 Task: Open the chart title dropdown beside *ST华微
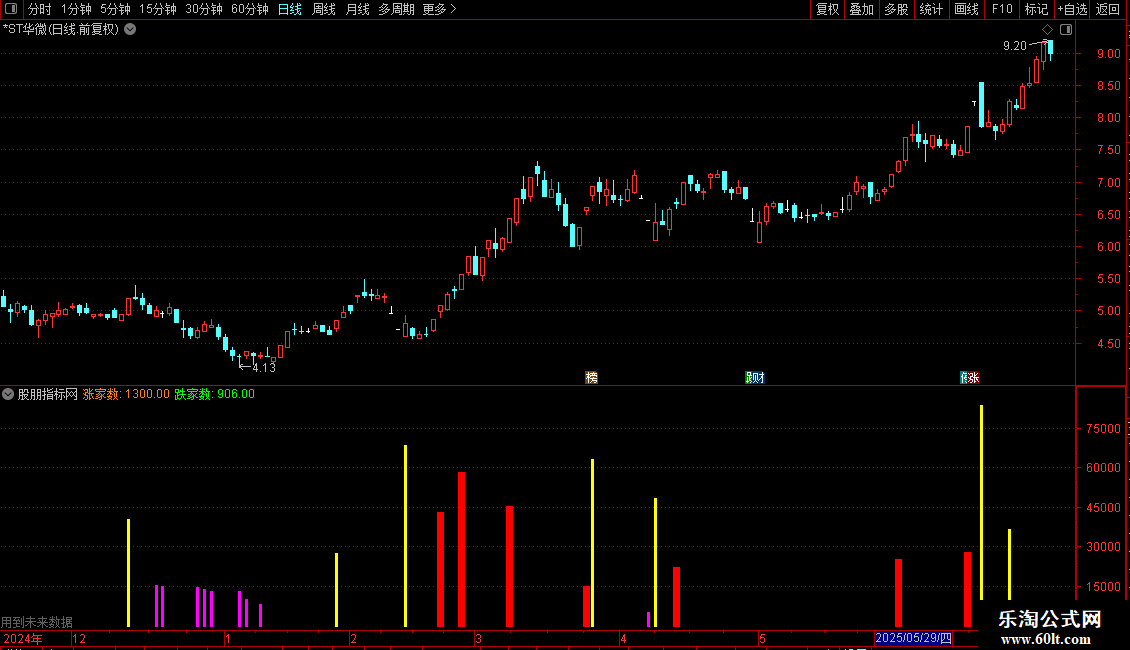tap(130, 30)
